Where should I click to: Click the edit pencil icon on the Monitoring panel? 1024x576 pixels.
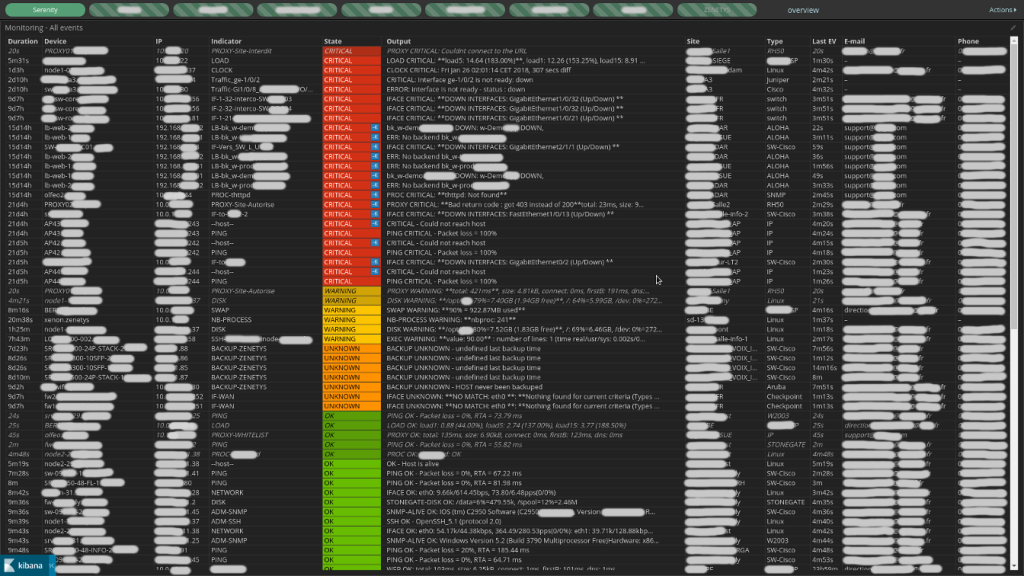coord(1011,27)
